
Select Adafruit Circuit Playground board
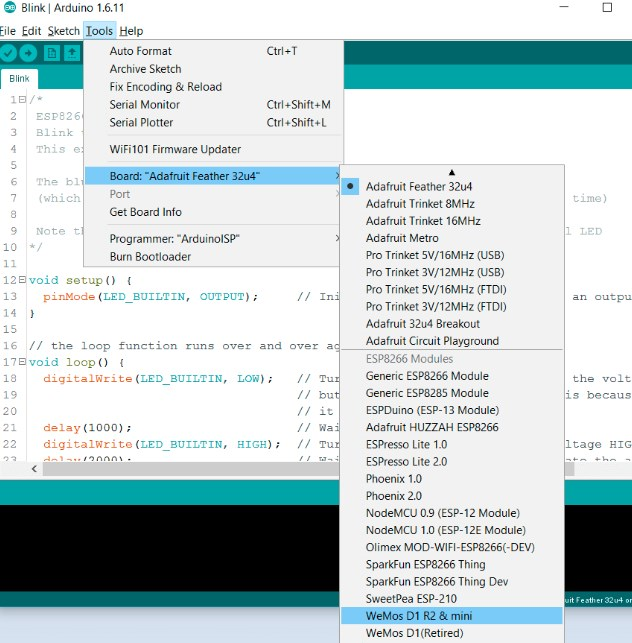453,341
